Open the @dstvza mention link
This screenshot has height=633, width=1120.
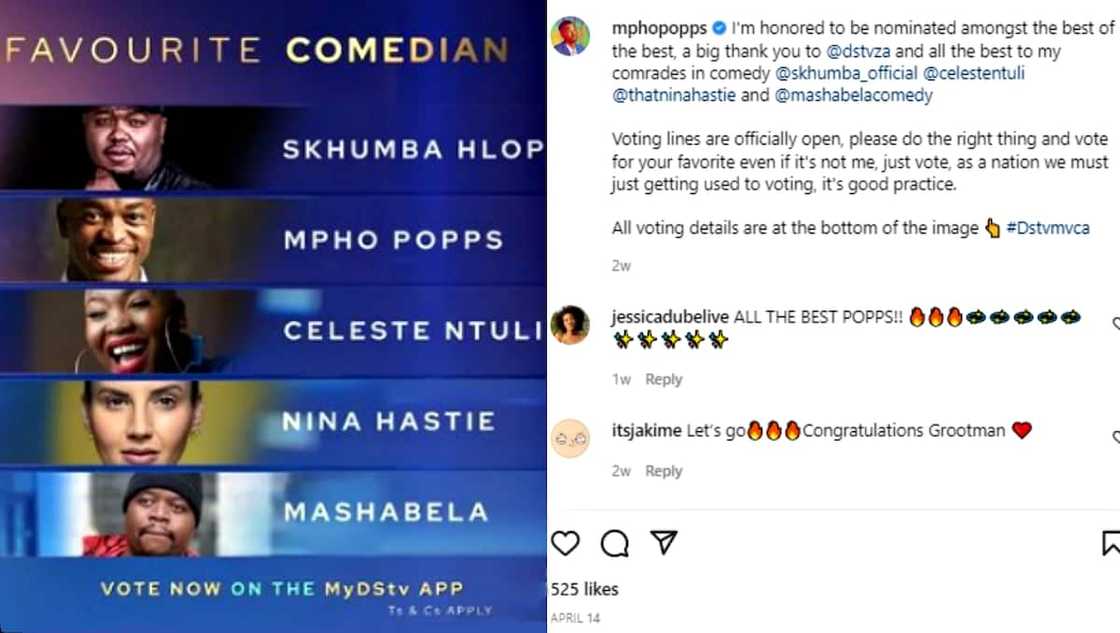coord(846,51)
